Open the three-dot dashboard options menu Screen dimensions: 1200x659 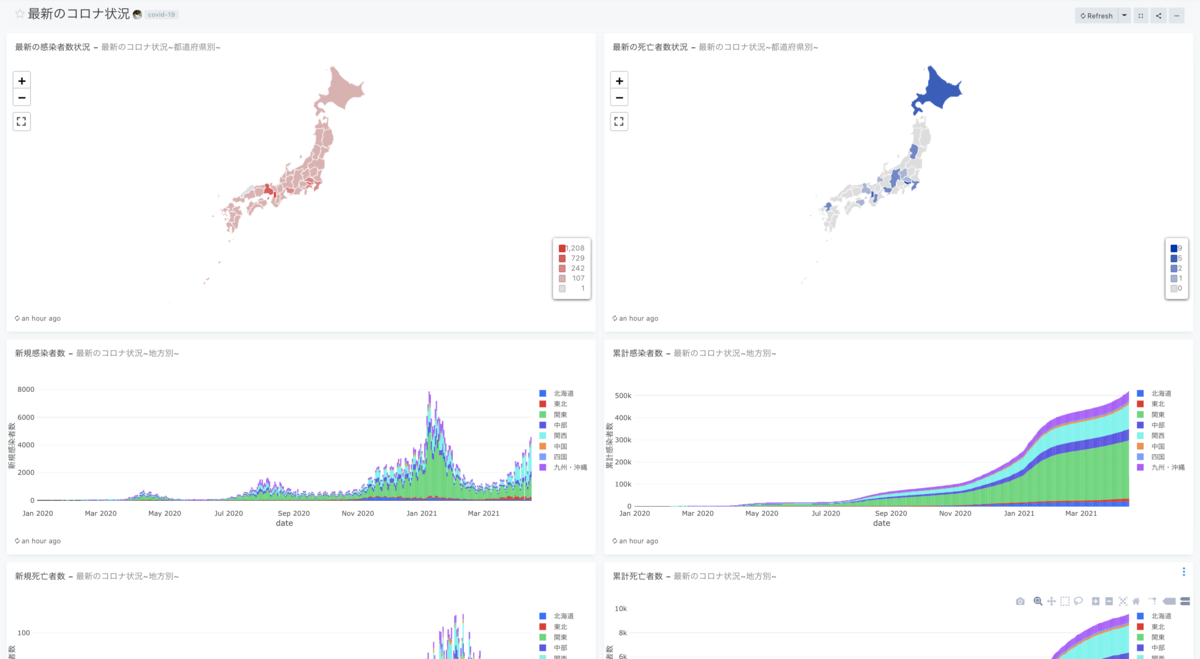point(1177,15)
